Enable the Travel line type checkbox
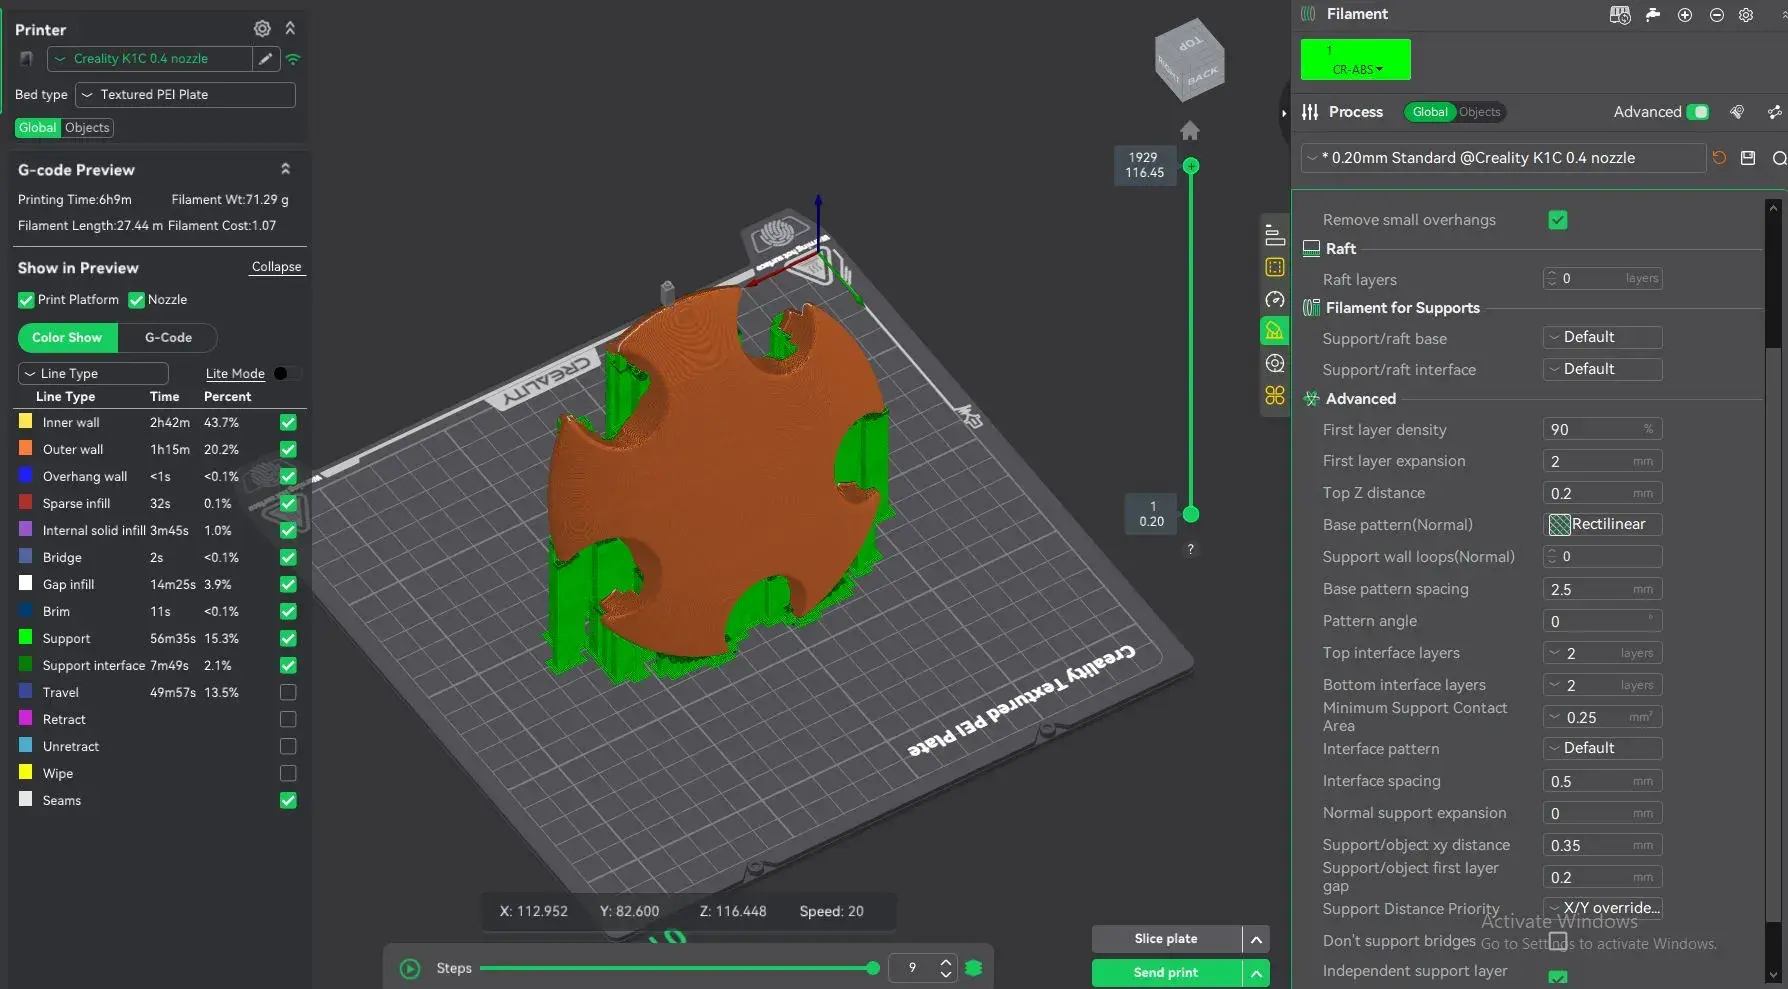 coord(288,692)
